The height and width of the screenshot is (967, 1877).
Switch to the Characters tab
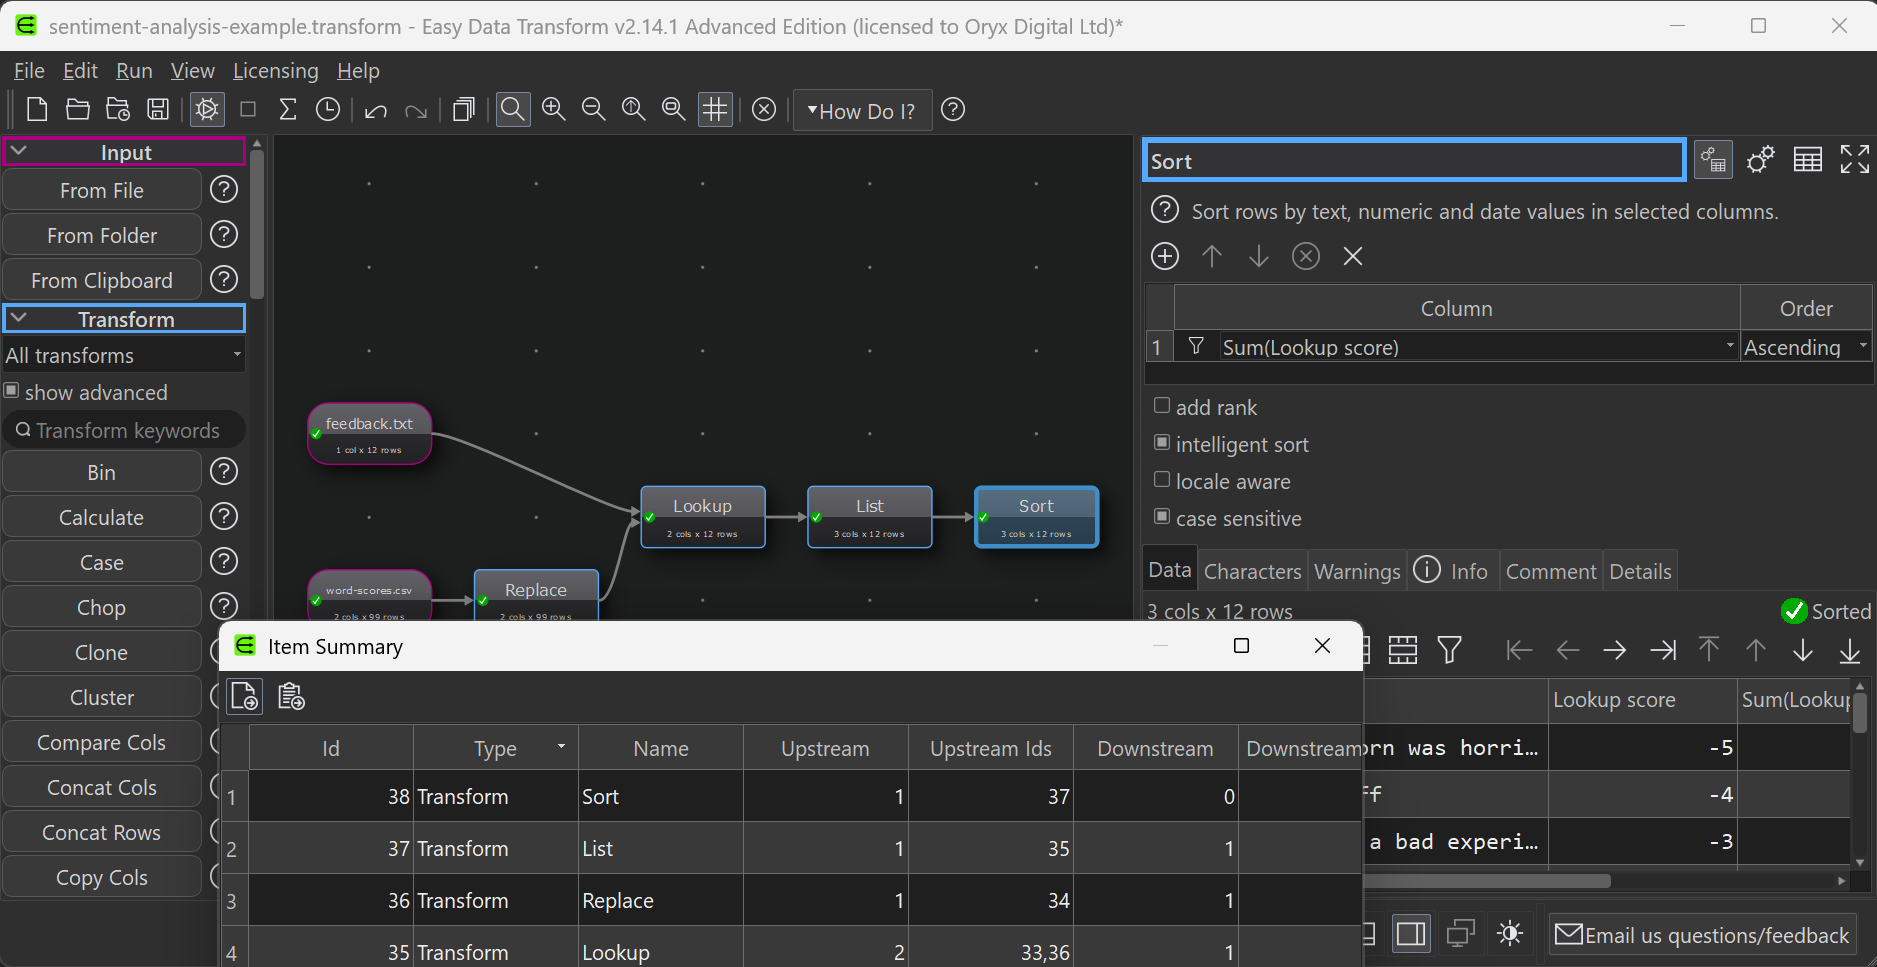pos(1253,571)
